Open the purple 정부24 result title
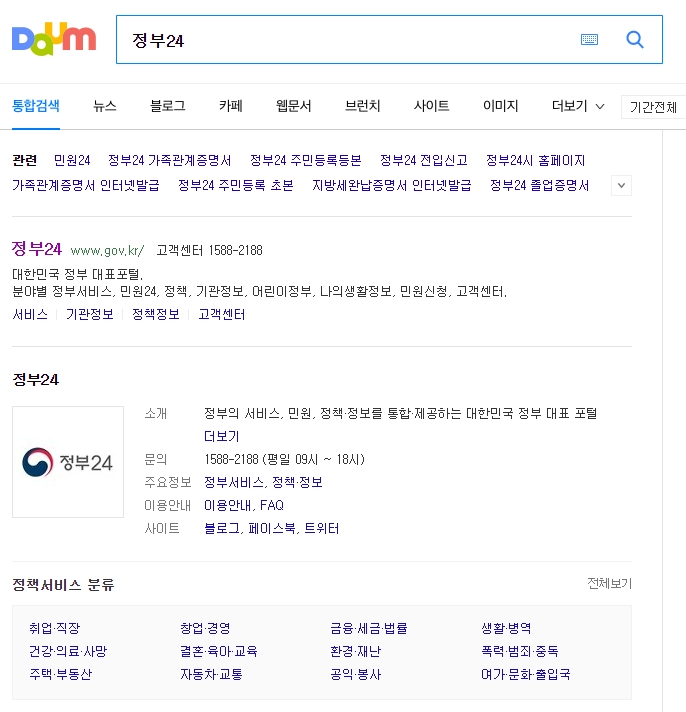This screenshot has height=712, width=686. [x=36, y=249]
